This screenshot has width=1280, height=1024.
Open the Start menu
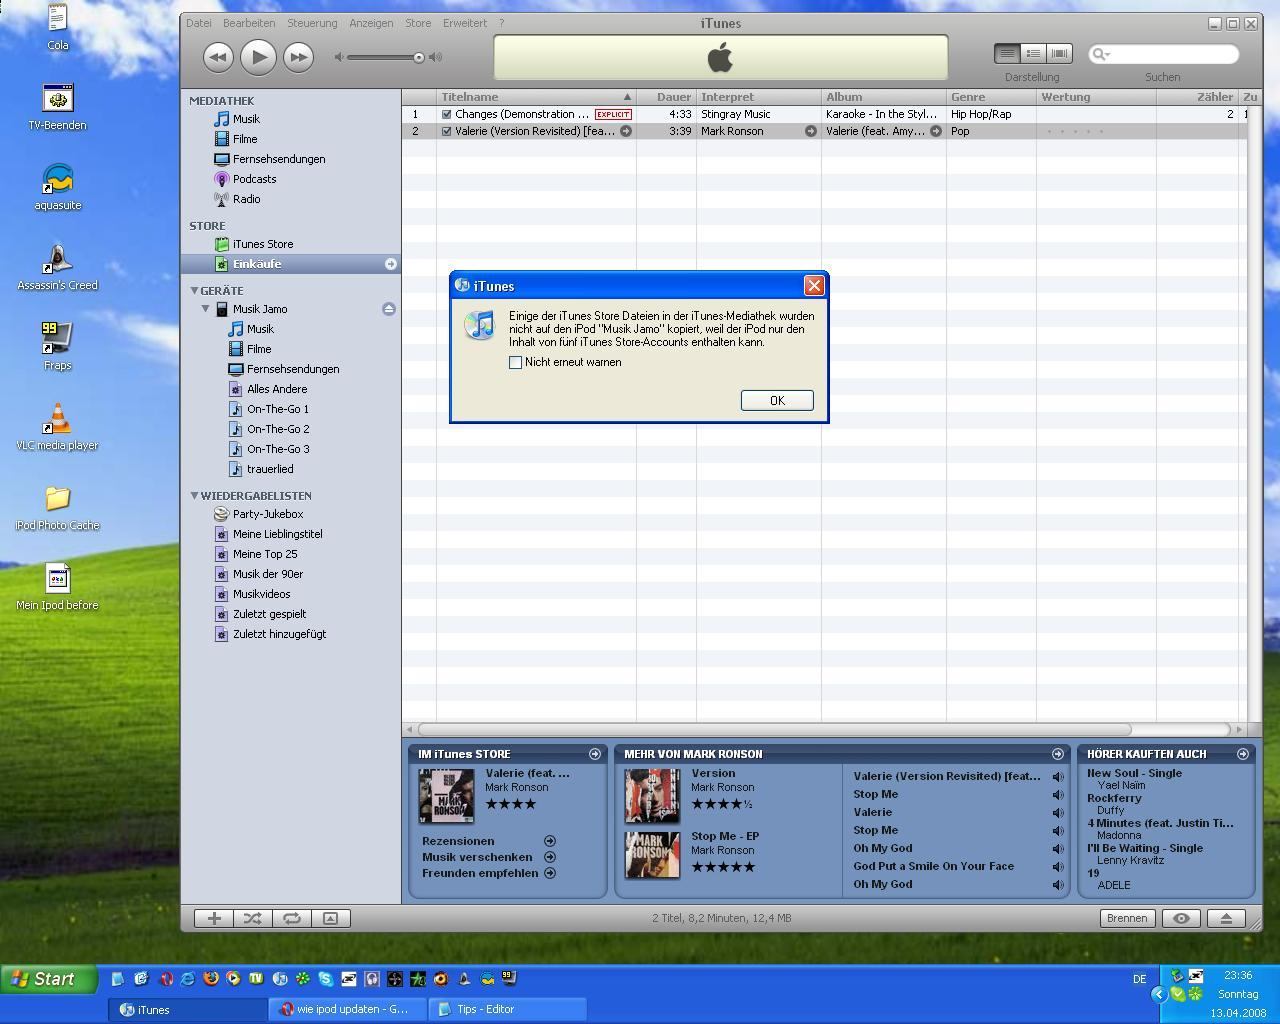(49, 979)
